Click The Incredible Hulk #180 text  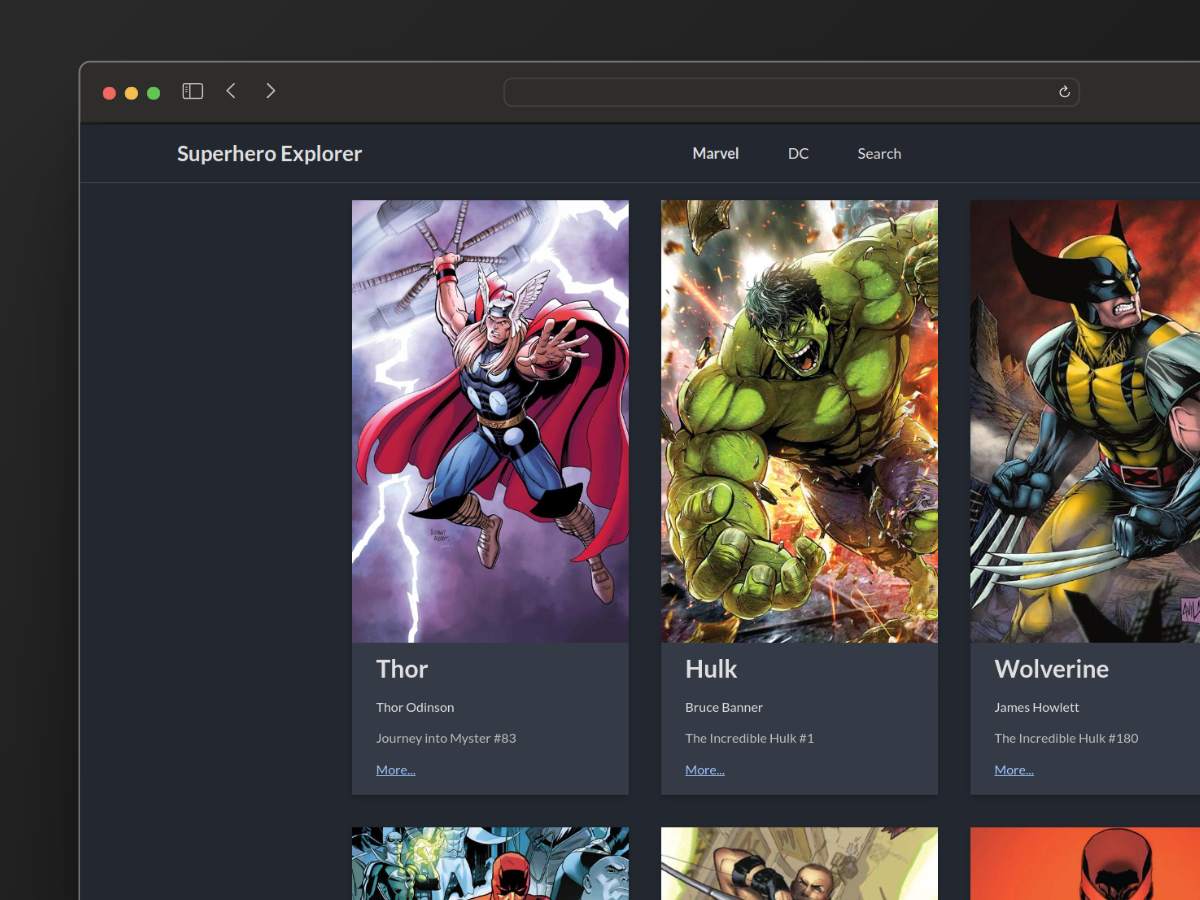tap(1066, 738)
